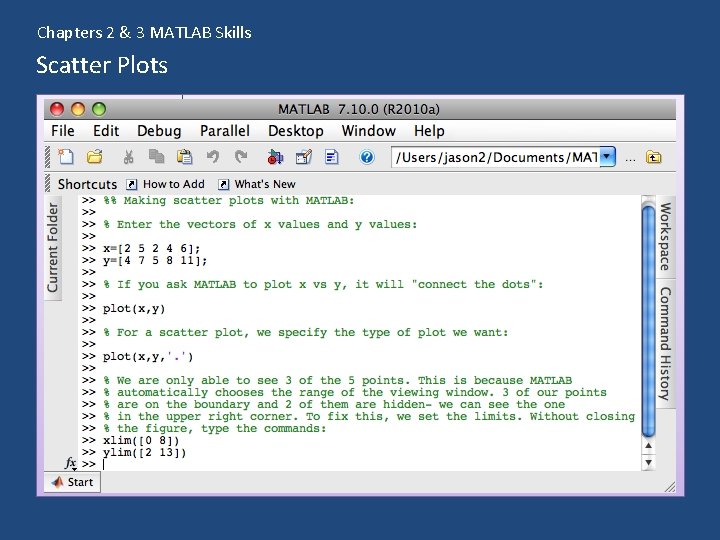
Task: Click the 'ylim([2 13])' command line
Action: tap(144, 452)
